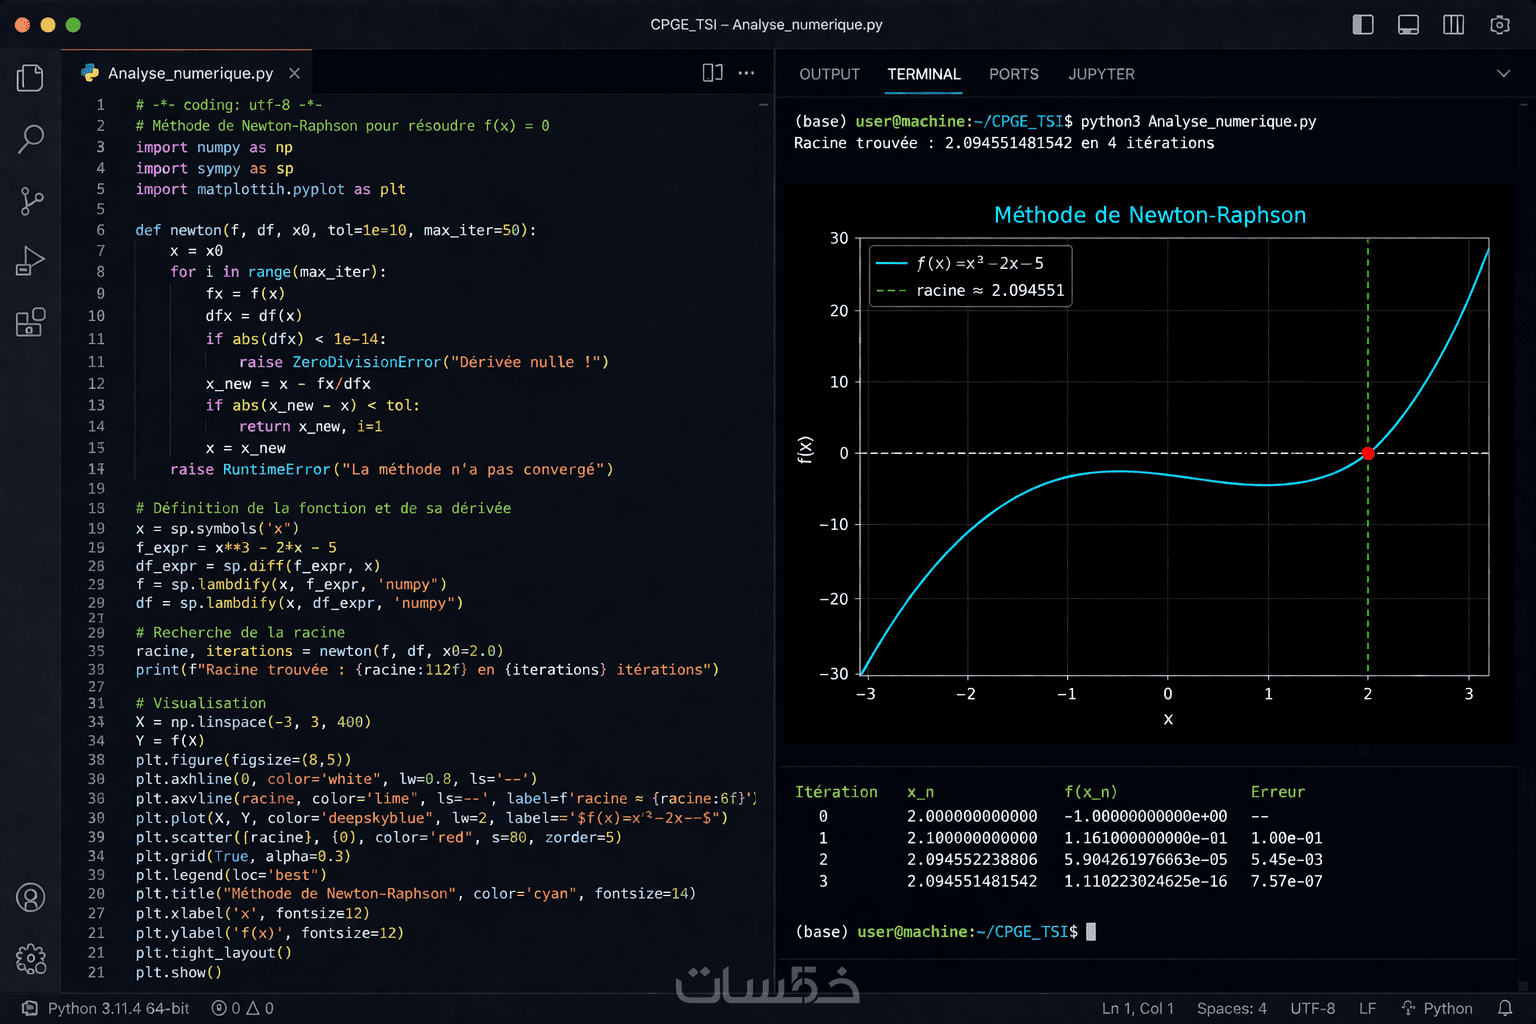
Task: Click line number 6 in the gutter
Action: 100,230
